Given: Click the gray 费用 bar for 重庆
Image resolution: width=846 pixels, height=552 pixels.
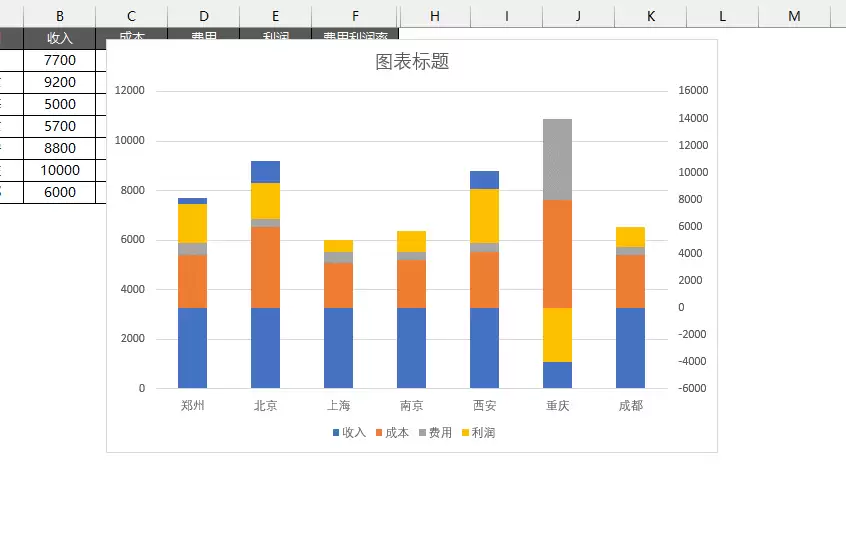Looking at the screenshot, I should [x=557, y=160].
